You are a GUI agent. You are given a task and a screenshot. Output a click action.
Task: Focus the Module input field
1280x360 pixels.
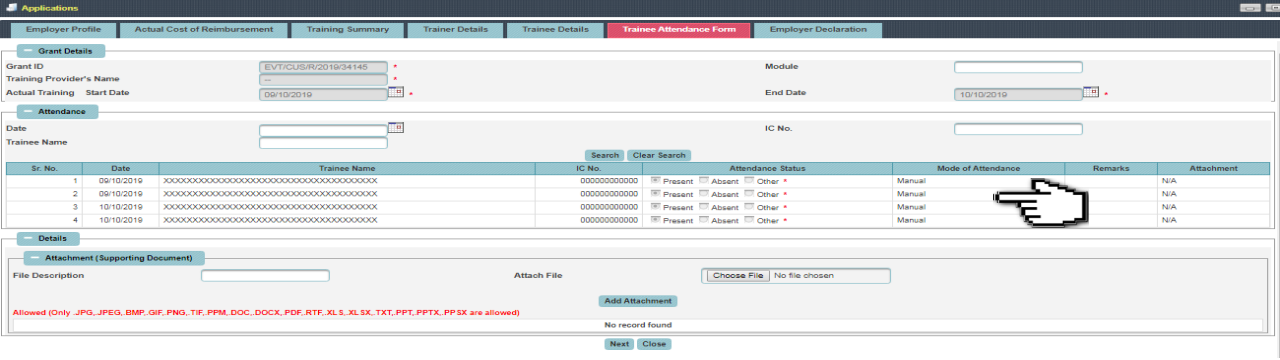(1018, 68)
